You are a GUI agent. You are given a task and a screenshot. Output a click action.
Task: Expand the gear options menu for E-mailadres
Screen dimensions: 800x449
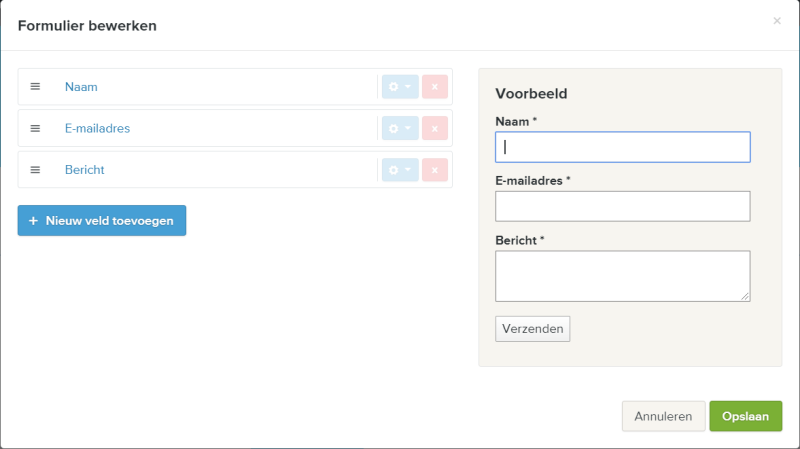click(400, 128)
